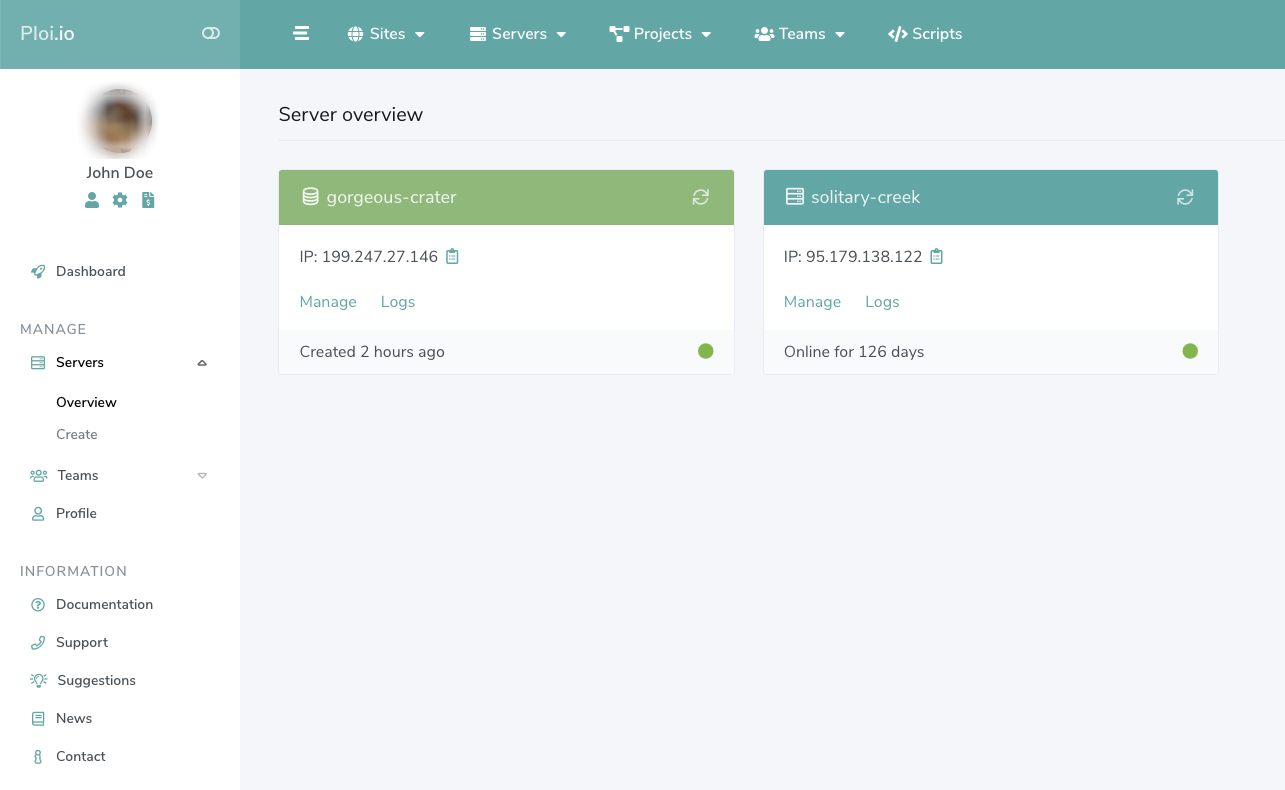Click 'Online for 126 days' text
Screen dimensions: 1285x790
(854, 352)
